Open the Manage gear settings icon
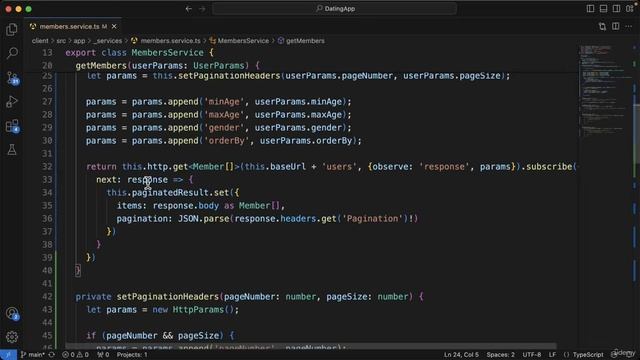 click(x=12, y=337)
